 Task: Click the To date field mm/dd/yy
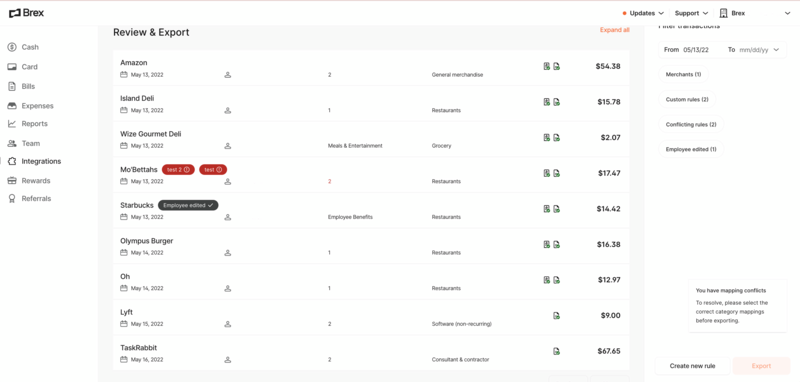coord(754,50)
